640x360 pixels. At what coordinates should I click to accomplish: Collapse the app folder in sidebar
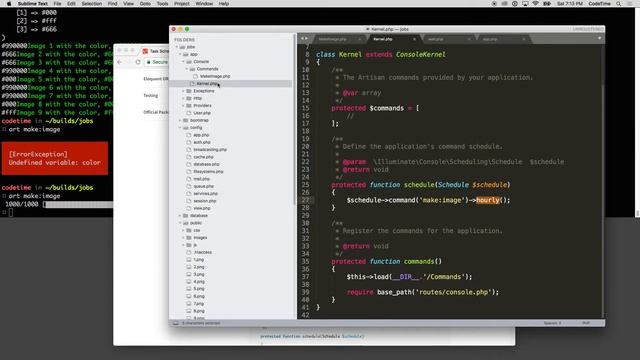tap(180, 54)
